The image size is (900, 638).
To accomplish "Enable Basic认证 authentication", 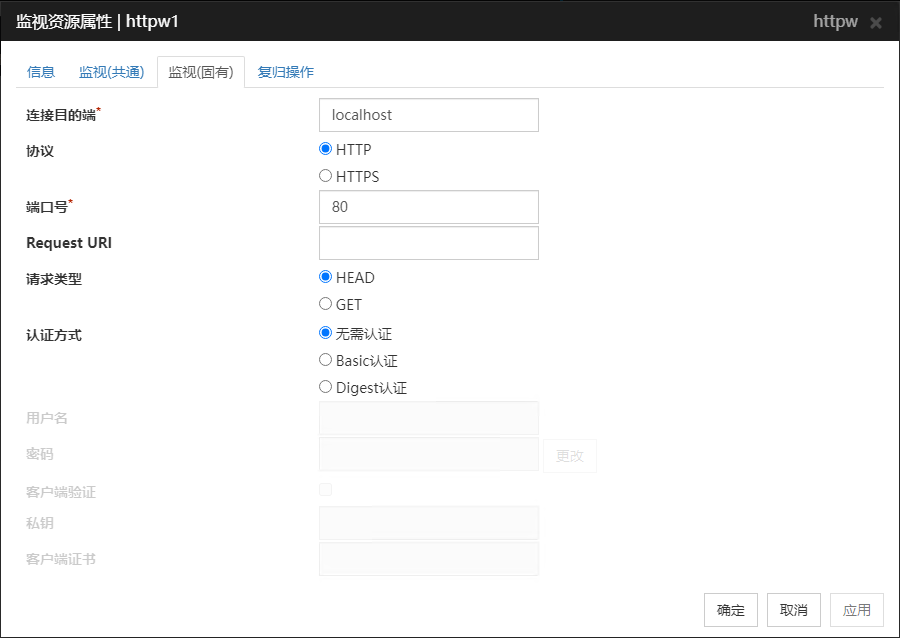I will tap(325, 360).
